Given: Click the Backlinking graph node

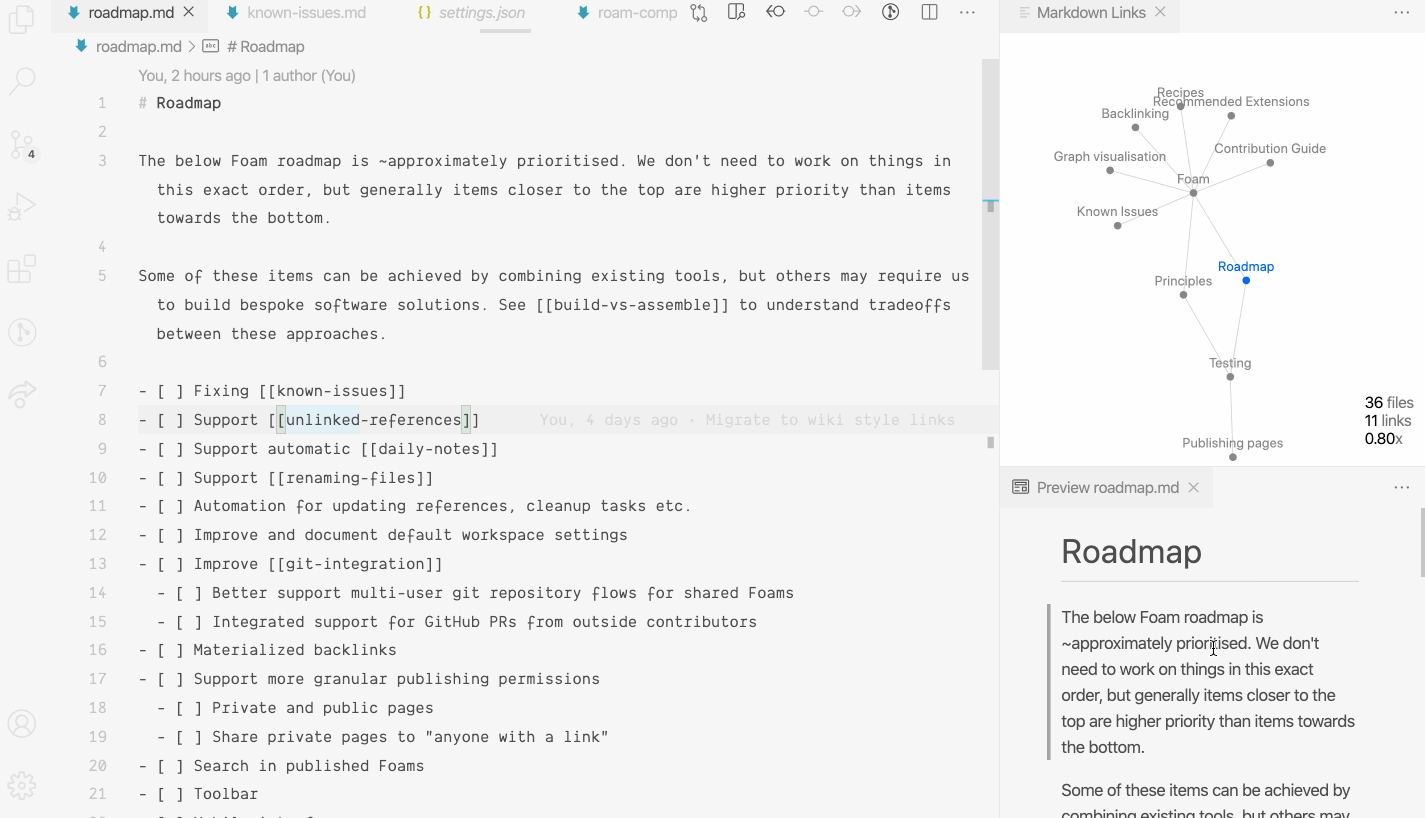Looking at the screenshot, I should 1135,127.
